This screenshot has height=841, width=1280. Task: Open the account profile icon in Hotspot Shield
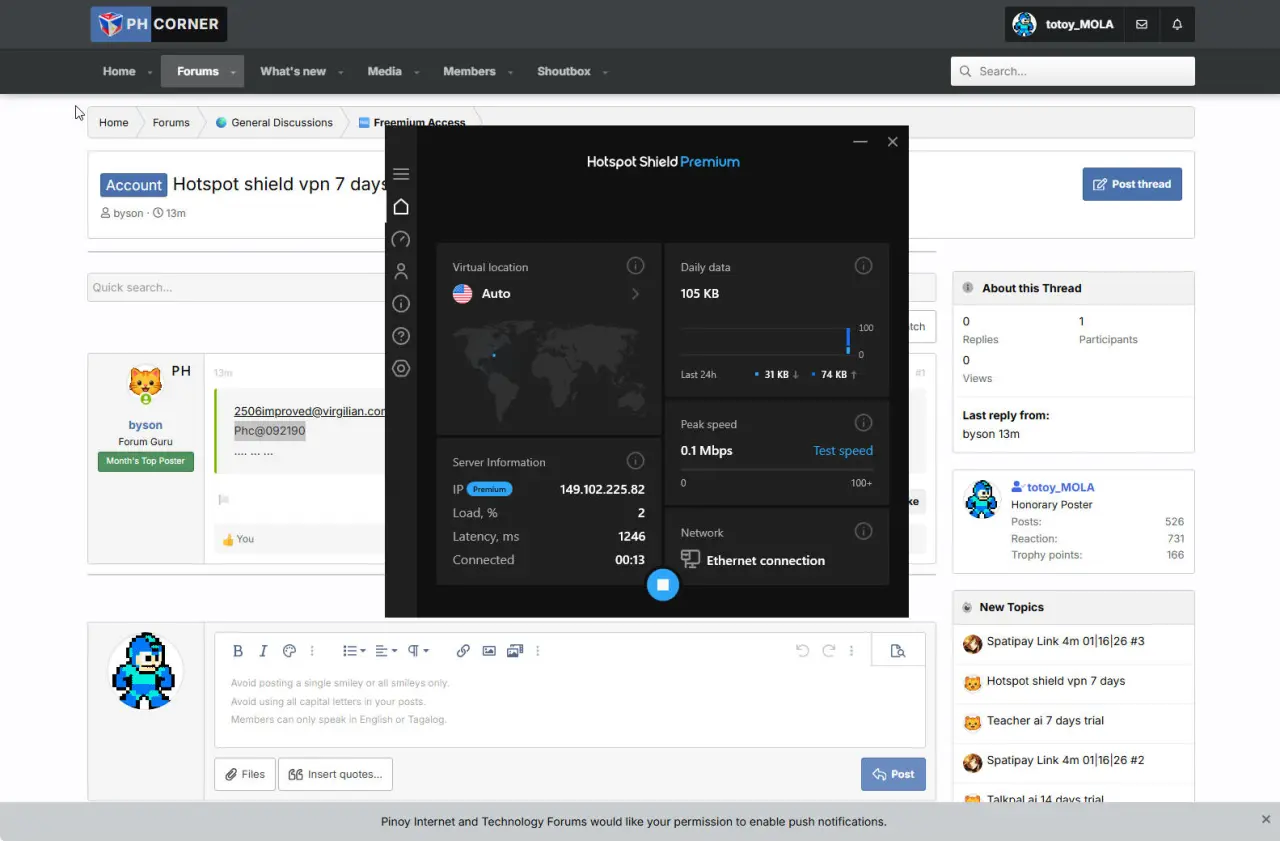401,271
